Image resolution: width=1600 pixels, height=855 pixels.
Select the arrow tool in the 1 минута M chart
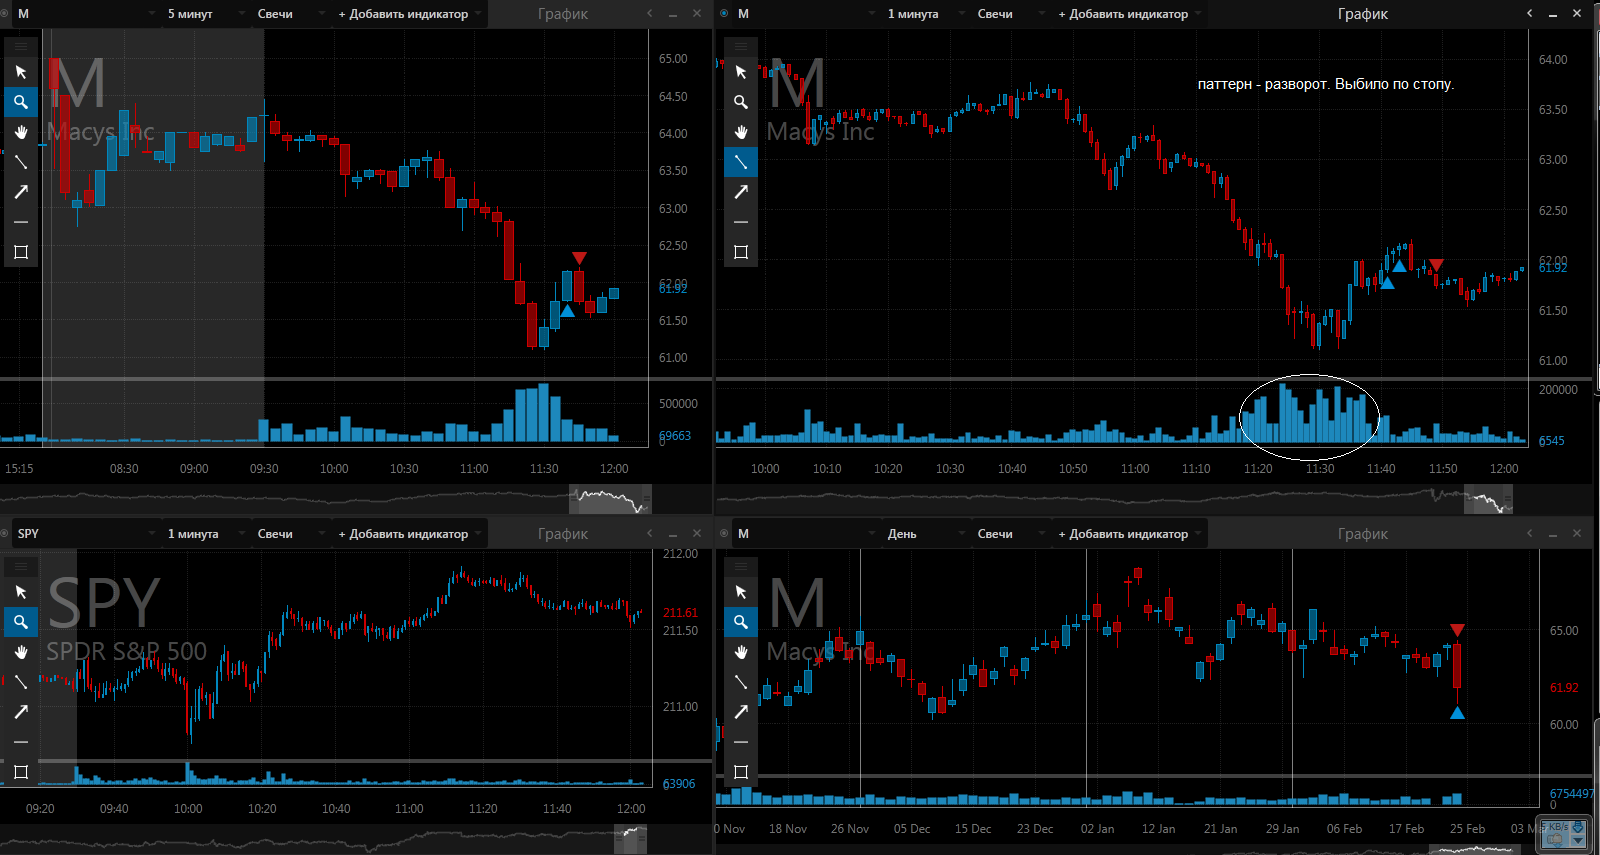pyautogui.click(x=741, y=192)
